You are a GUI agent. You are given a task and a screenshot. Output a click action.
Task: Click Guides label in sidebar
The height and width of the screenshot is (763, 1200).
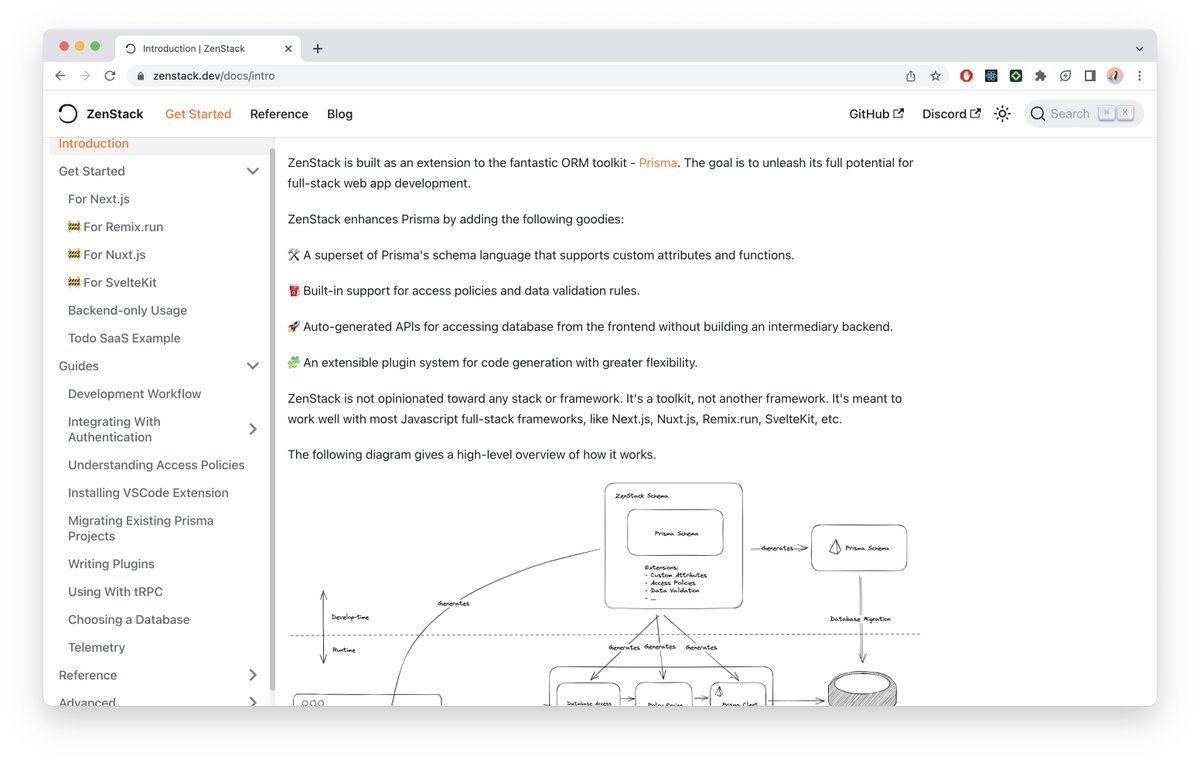pyautogui.click(x=79, y=366)
